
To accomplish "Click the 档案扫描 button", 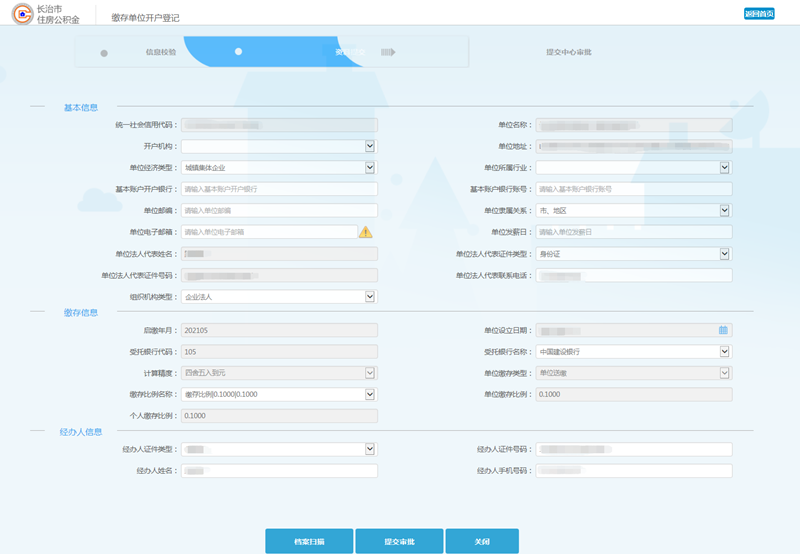I will click(x=309, y=541).
